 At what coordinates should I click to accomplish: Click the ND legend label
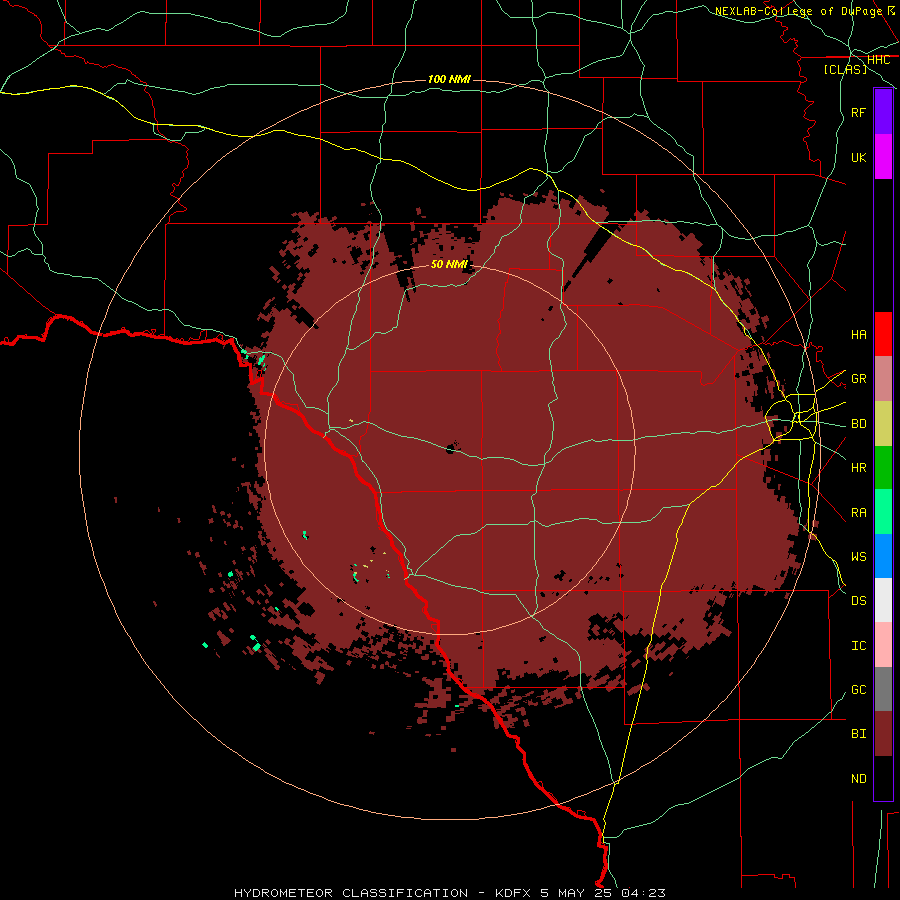point(859,779)
